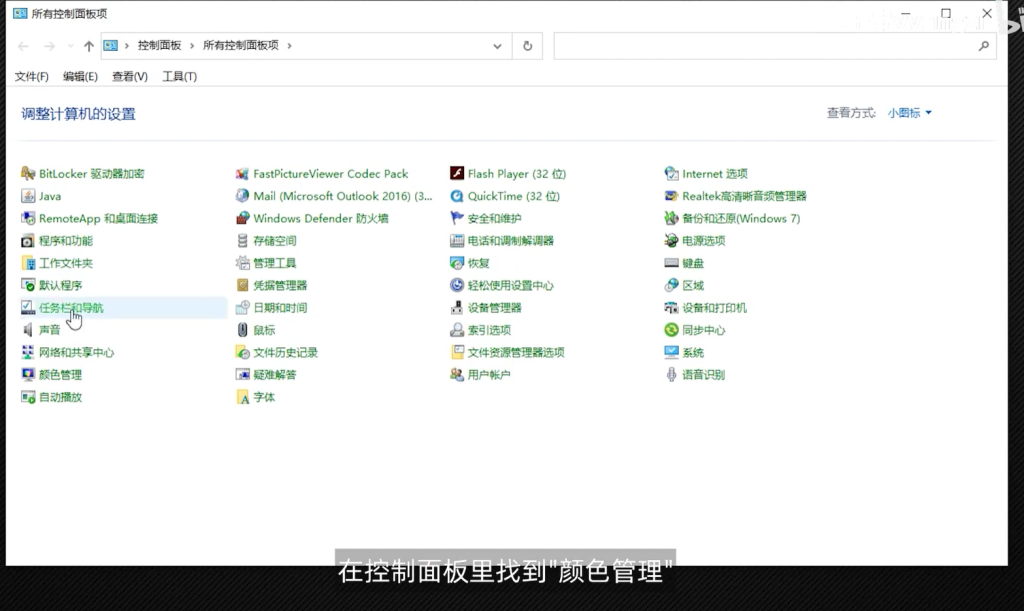Image resolution: width=1024 pixels, height=611 pixels.
Task: Click the control panel icon in address bar
Action: (x=111, y=46)
